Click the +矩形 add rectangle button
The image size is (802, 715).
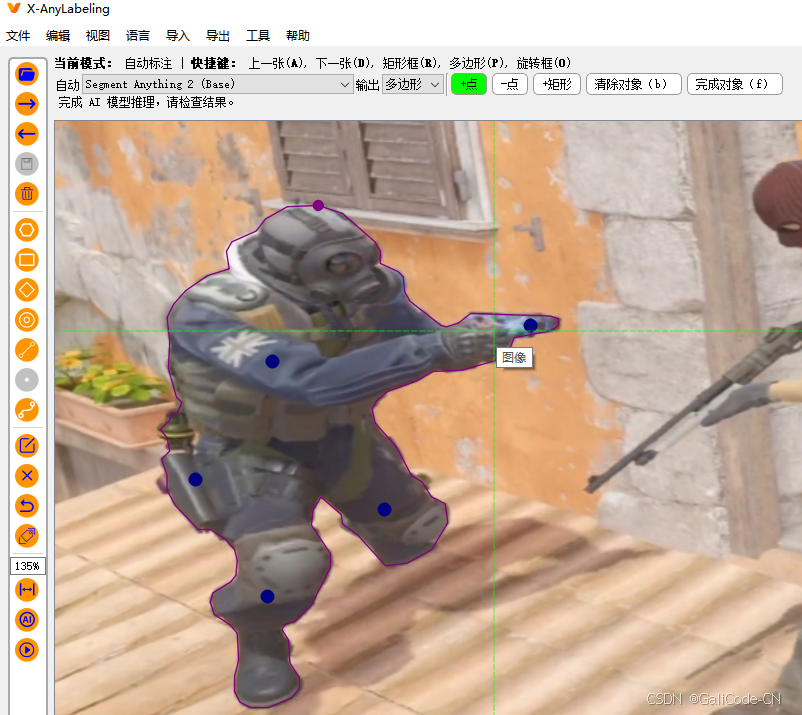[x=556, y=84]
